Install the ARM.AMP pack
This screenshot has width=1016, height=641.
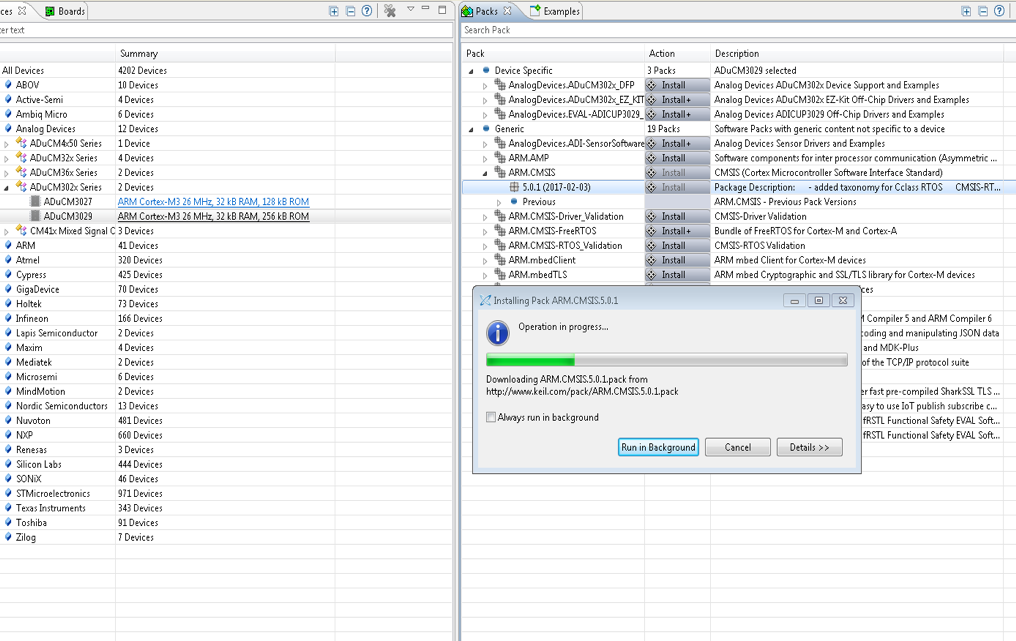coord(677,158)
